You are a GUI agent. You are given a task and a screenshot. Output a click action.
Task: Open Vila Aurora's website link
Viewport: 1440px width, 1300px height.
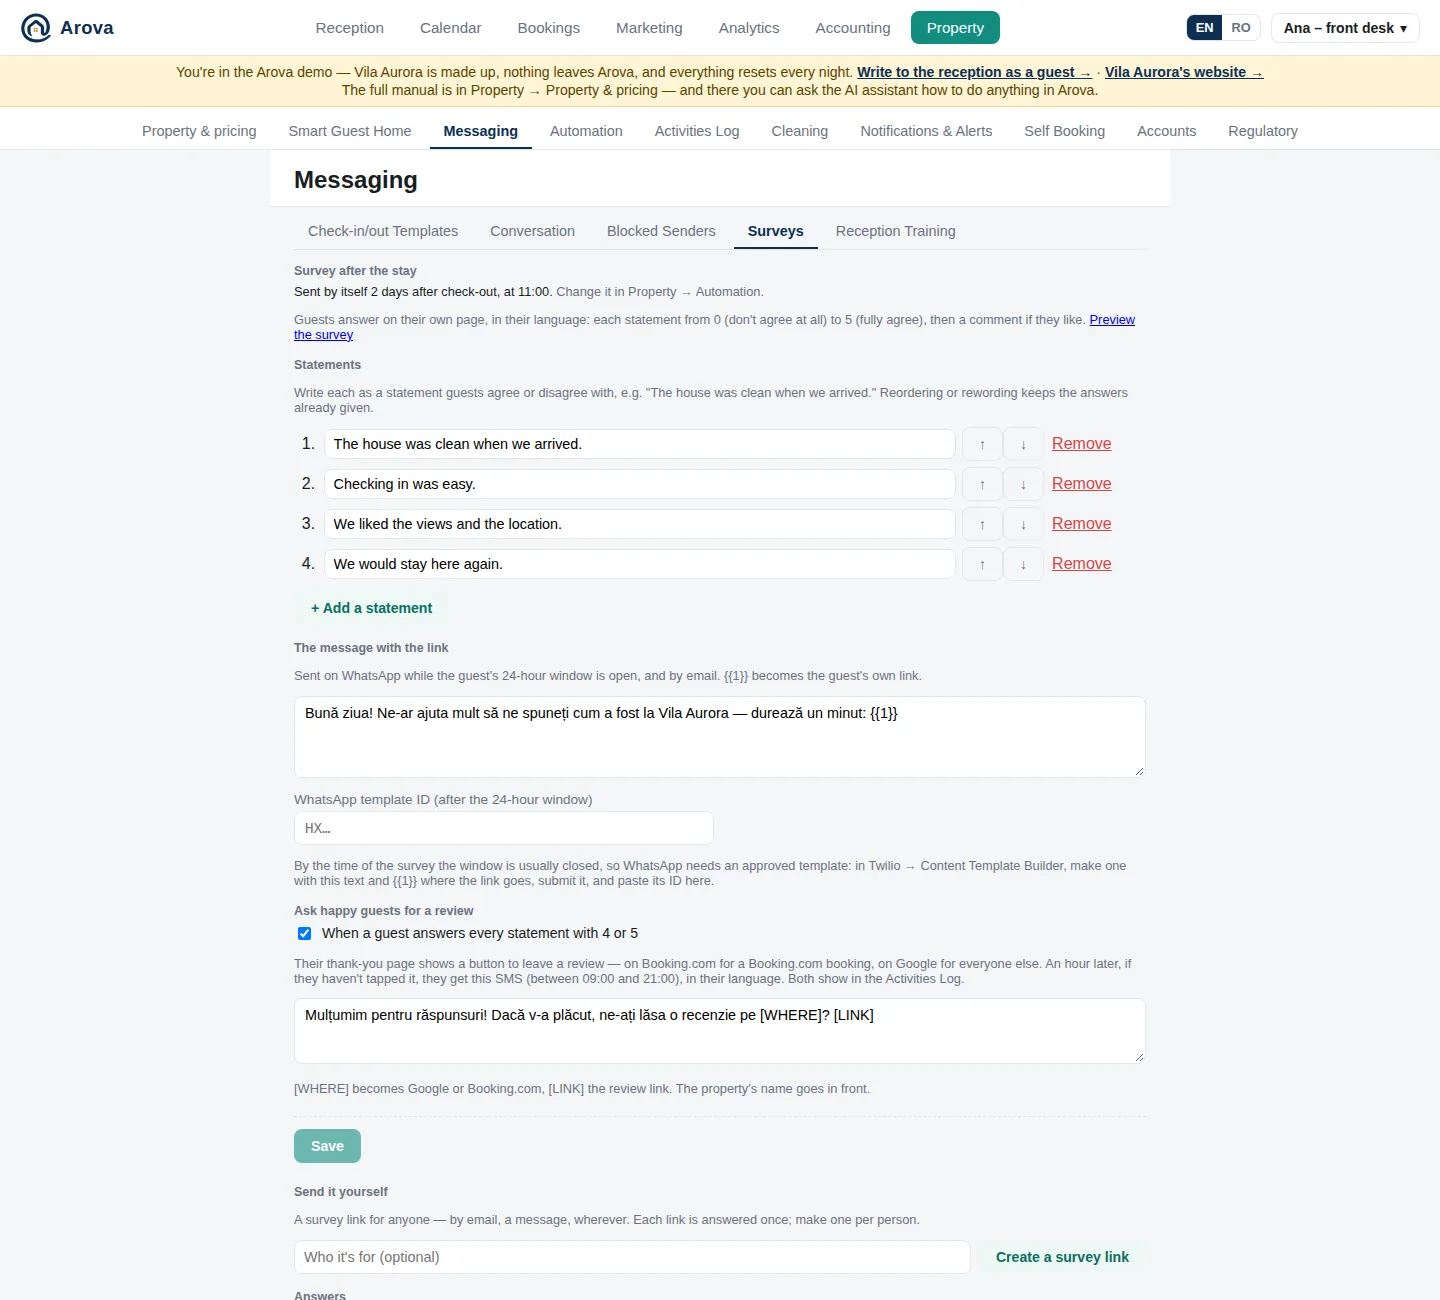point(1184,72)
